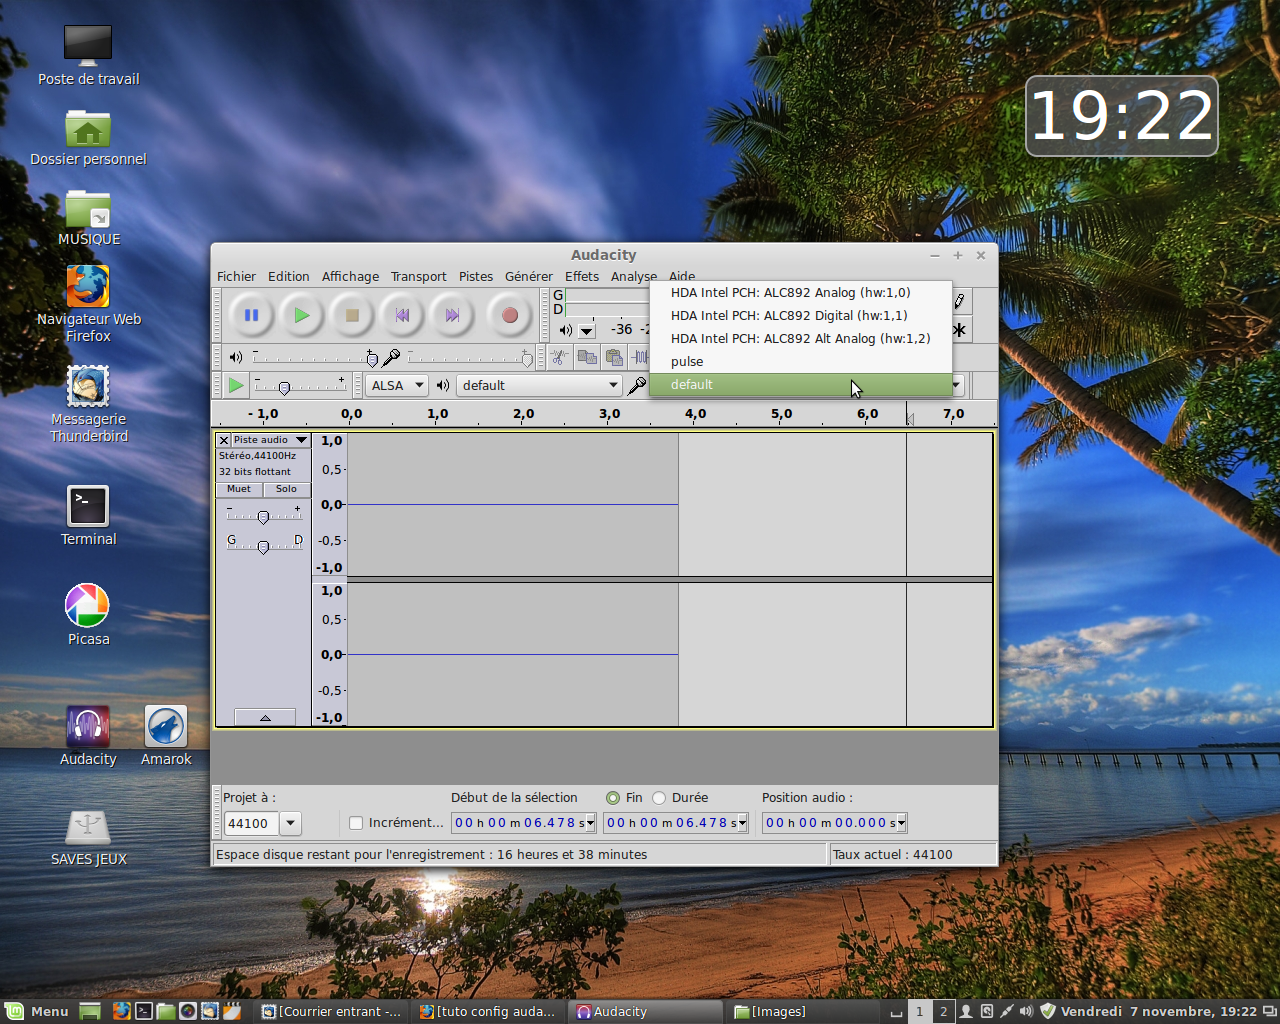Open the output meter speaker dropdown arrow
The width and height of the screenshot is (1280, 1024).
(587, 331)
